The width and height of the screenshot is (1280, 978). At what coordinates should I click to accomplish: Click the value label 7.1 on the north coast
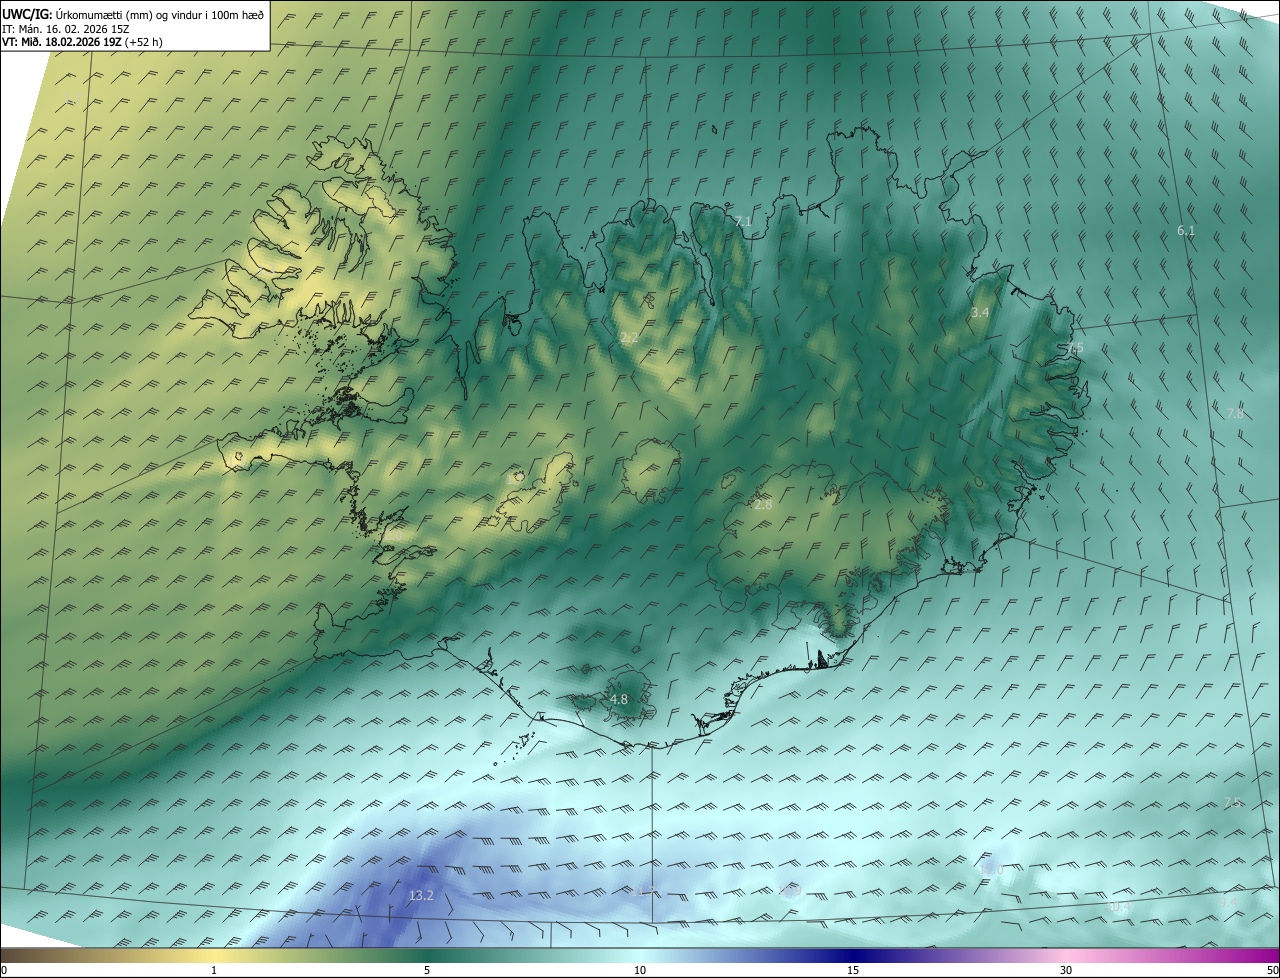(742, 221)
